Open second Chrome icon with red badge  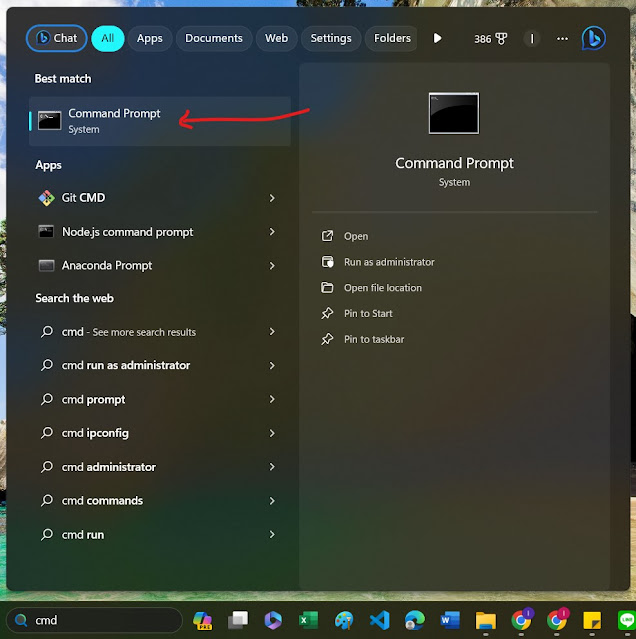[x=557, y=619]
